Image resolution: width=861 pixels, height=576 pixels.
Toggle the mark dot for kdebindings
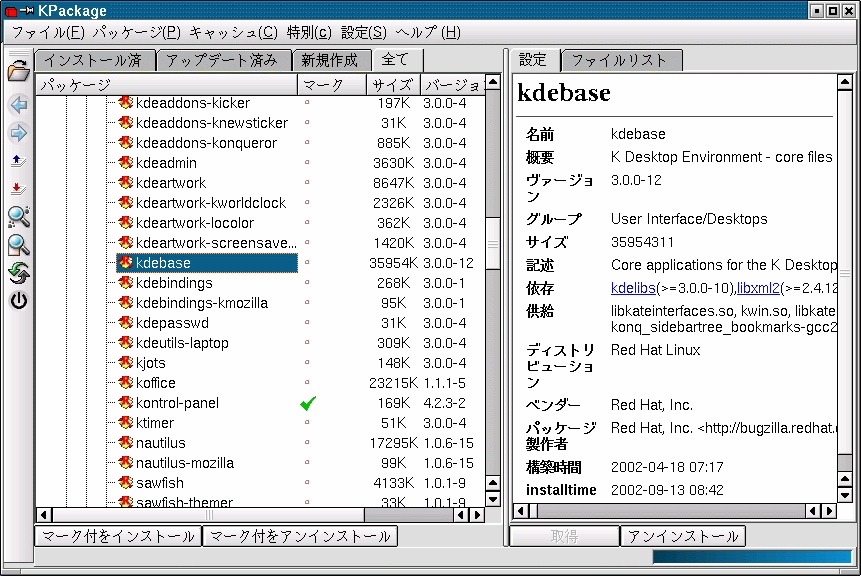[x=307, y=282]
